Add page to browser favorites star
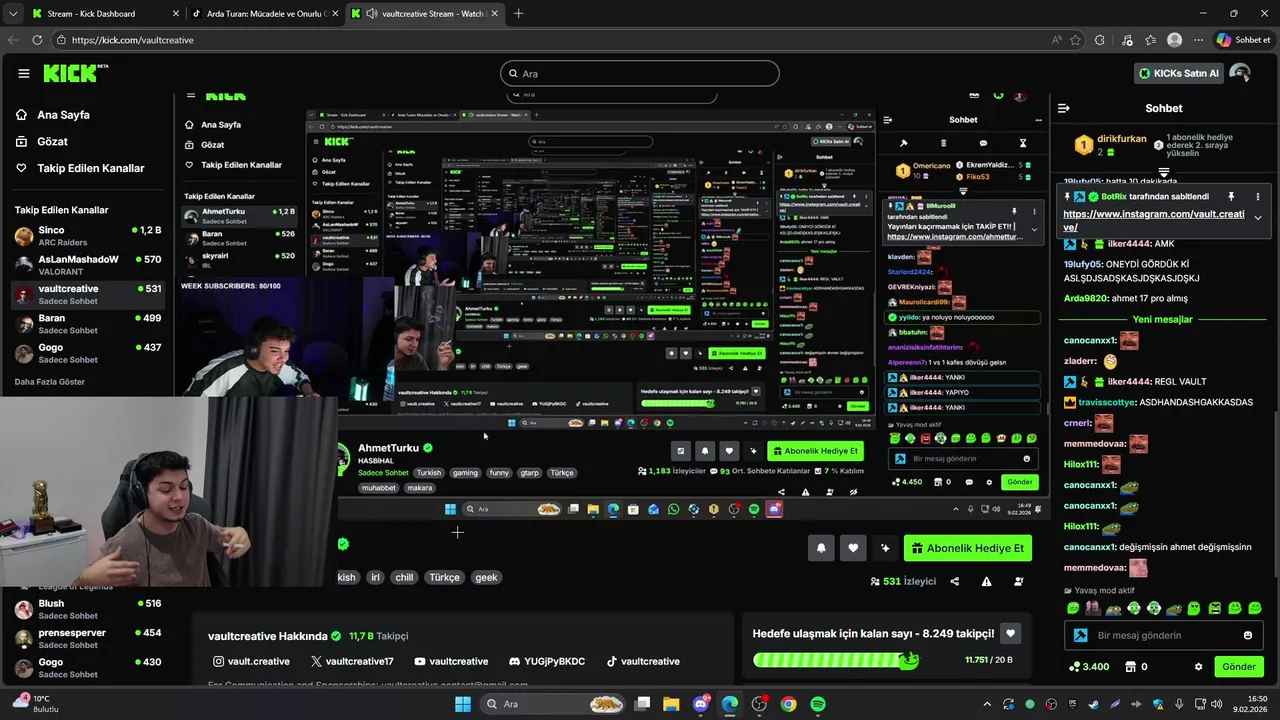The width and height of the screenshot is (1280, 720). click(1076, 40)
